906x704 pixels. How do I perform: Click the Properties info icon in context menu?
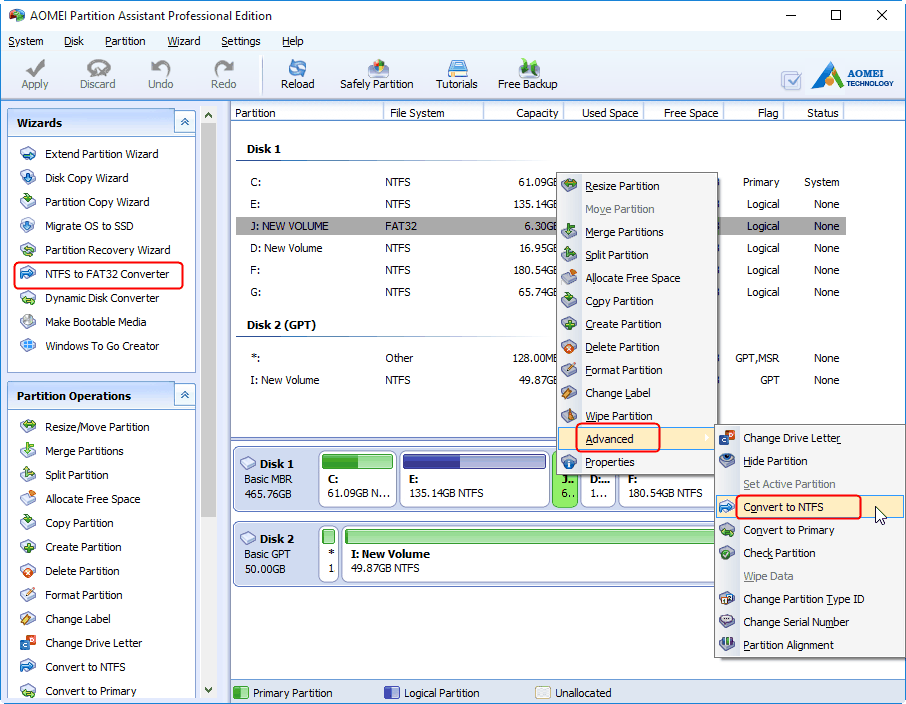tap(569, 461)
